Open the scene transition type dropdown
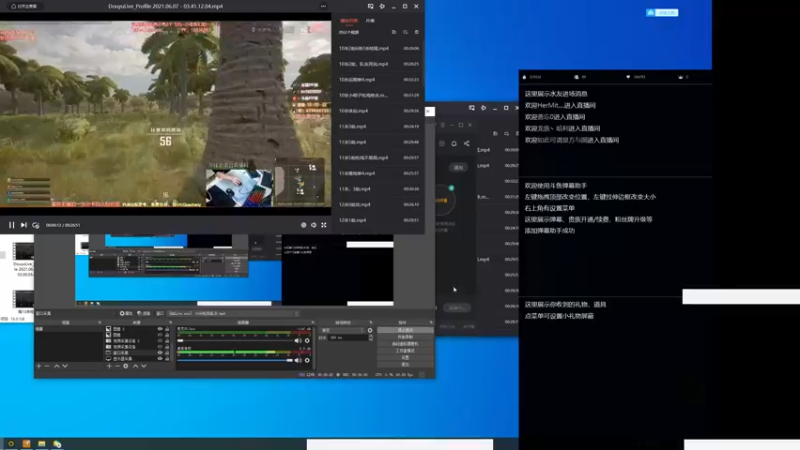The width and height of the screenshot is (800, 450). coord(342,331)
